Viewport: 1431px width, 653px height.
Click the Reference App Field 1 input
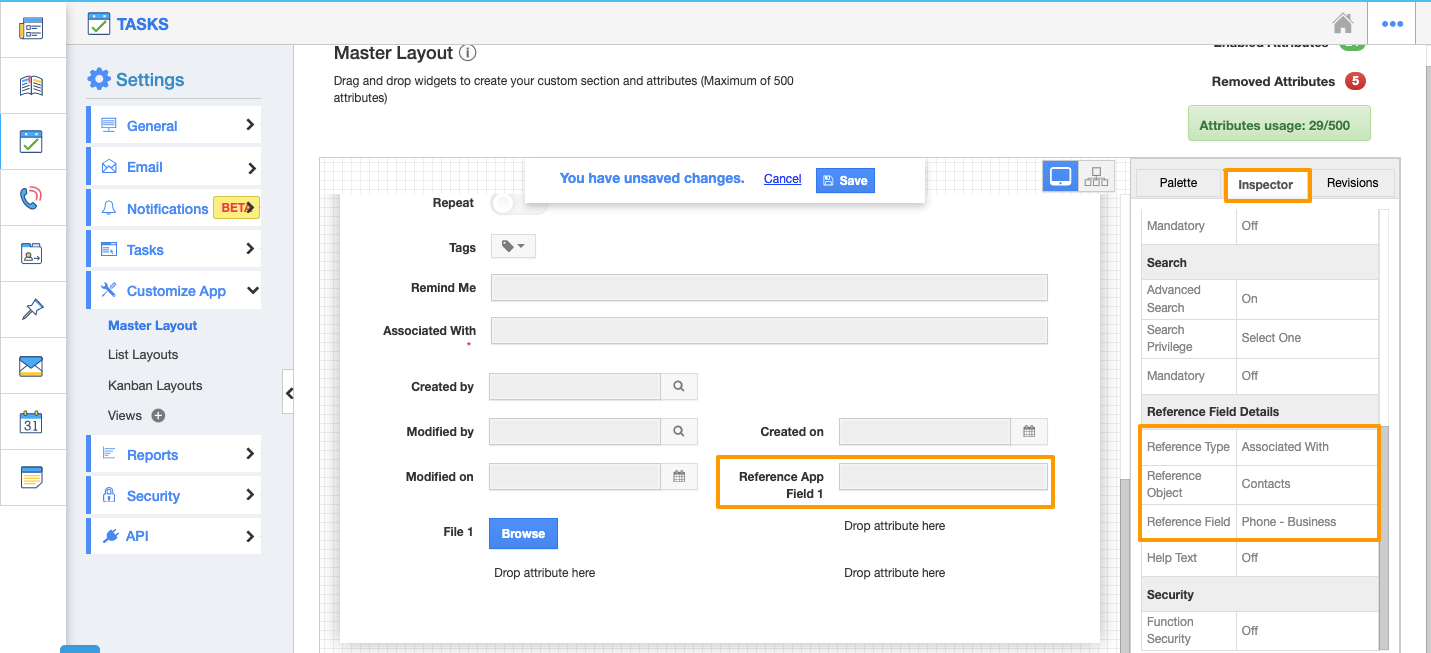click(943, 478)
